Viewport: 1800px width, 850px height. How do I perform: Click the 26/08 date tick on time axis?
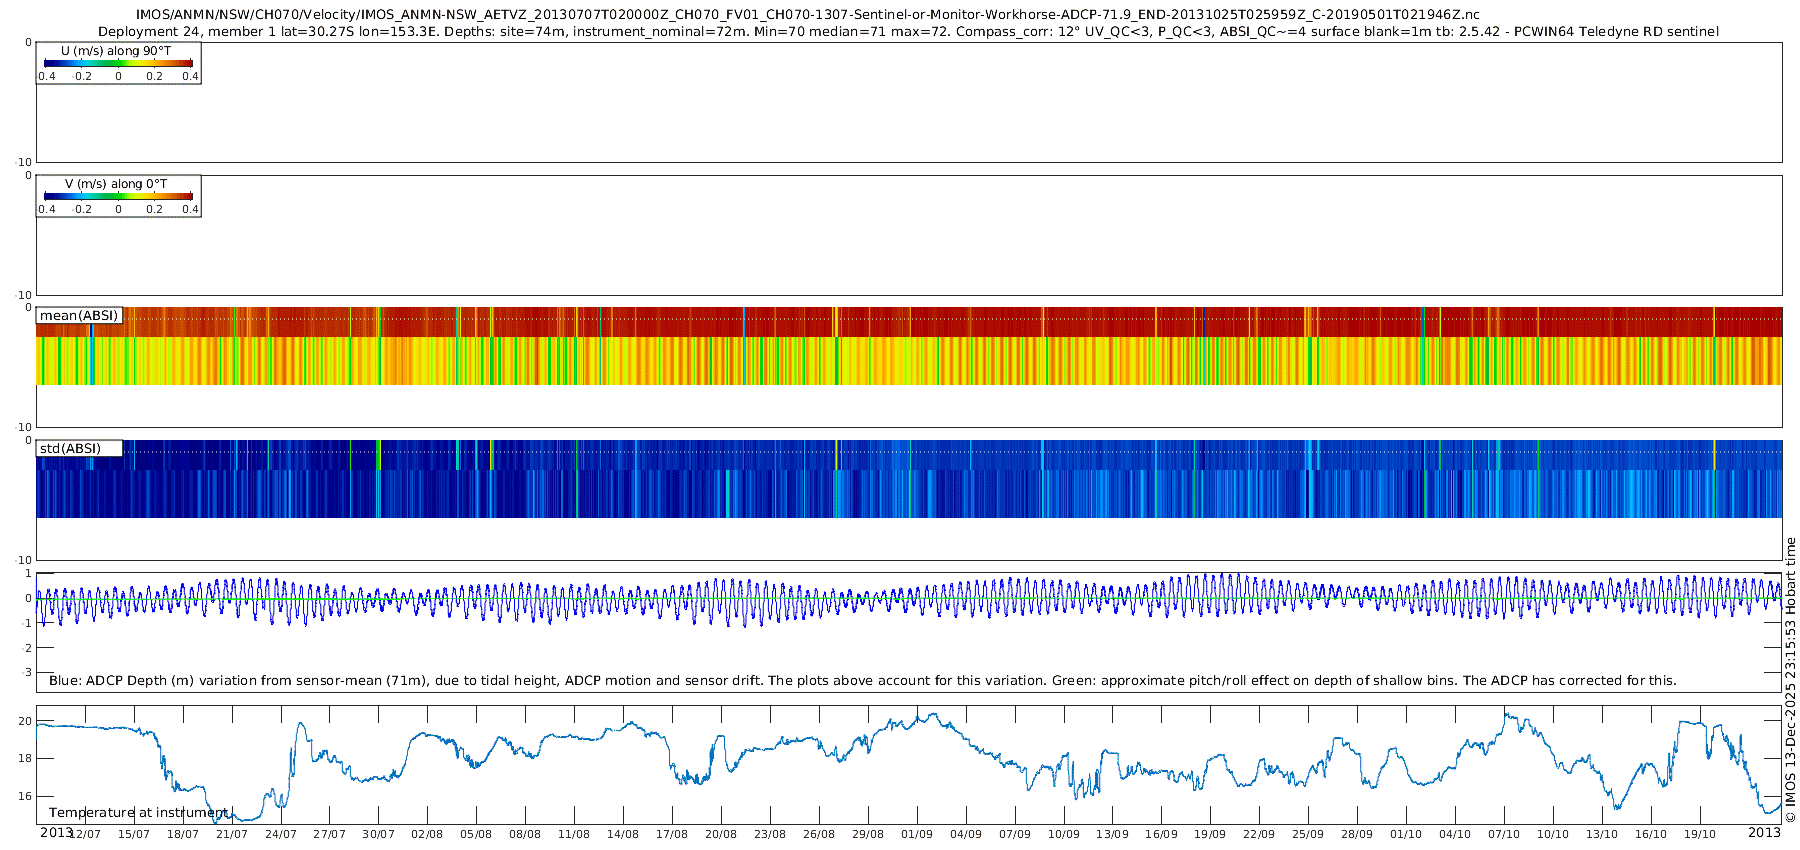click(818, 834)
